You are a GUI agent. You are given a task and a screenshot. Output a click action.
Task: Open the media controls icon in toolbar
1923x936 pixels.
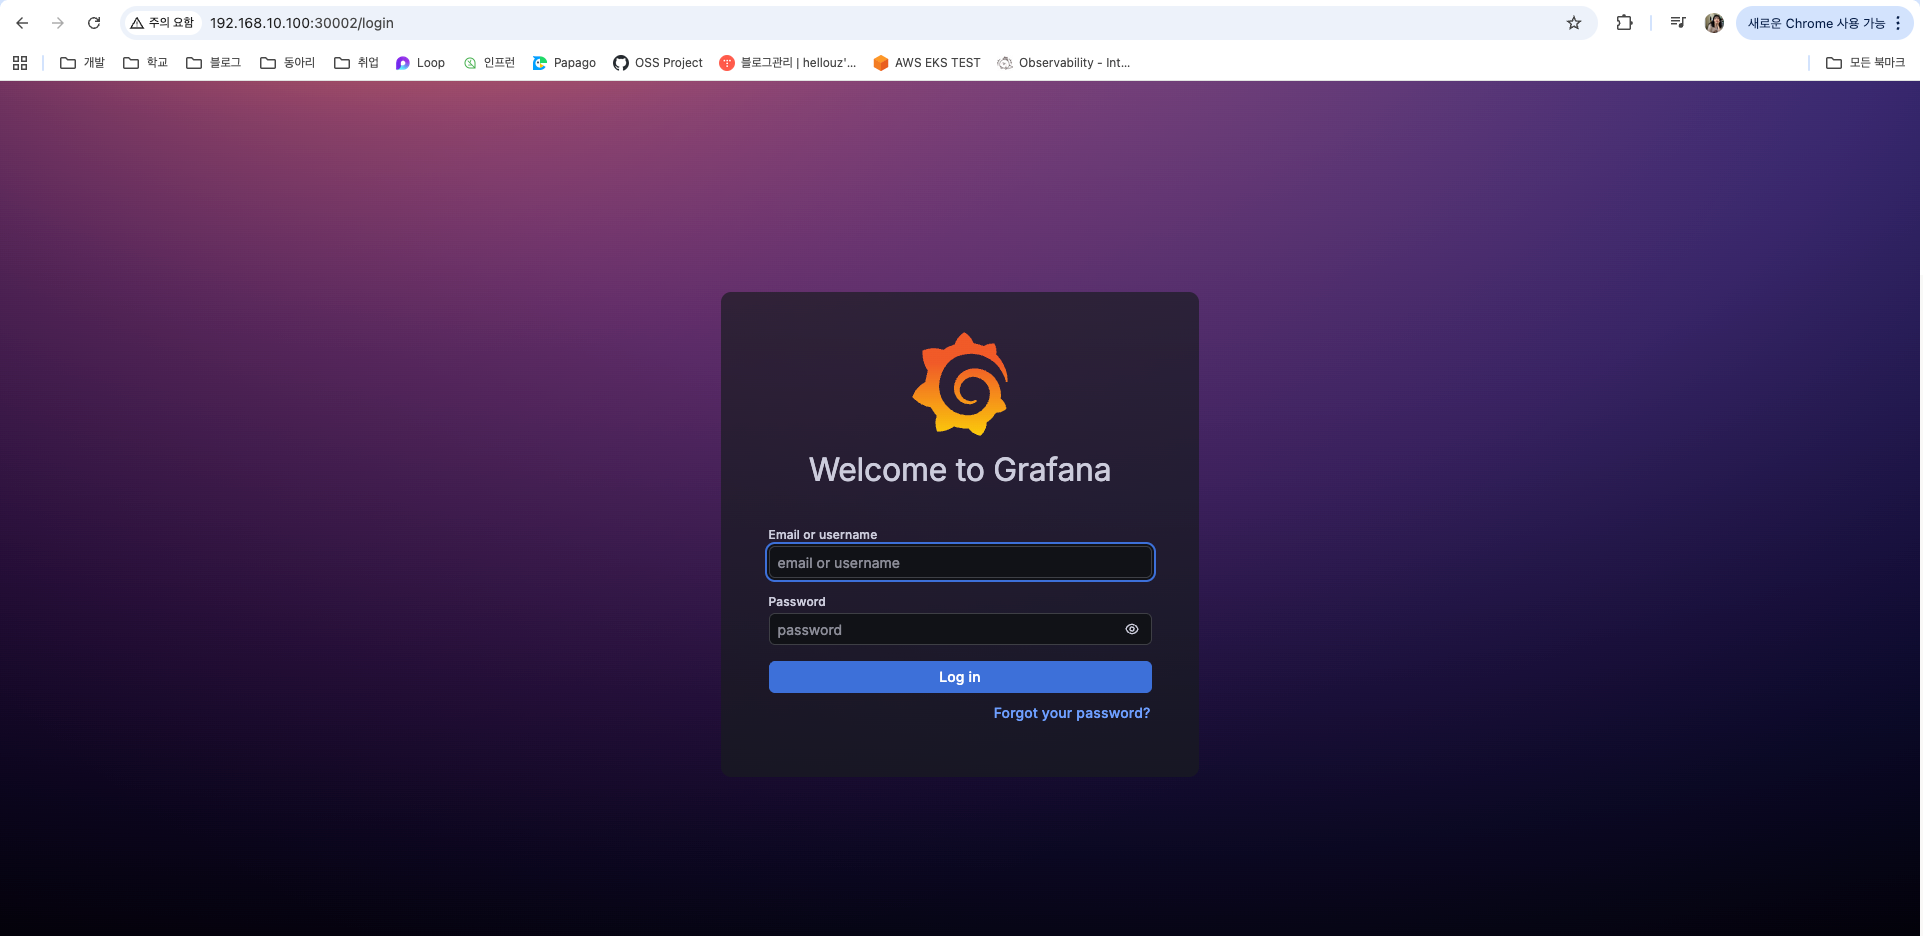(1678, 23)
